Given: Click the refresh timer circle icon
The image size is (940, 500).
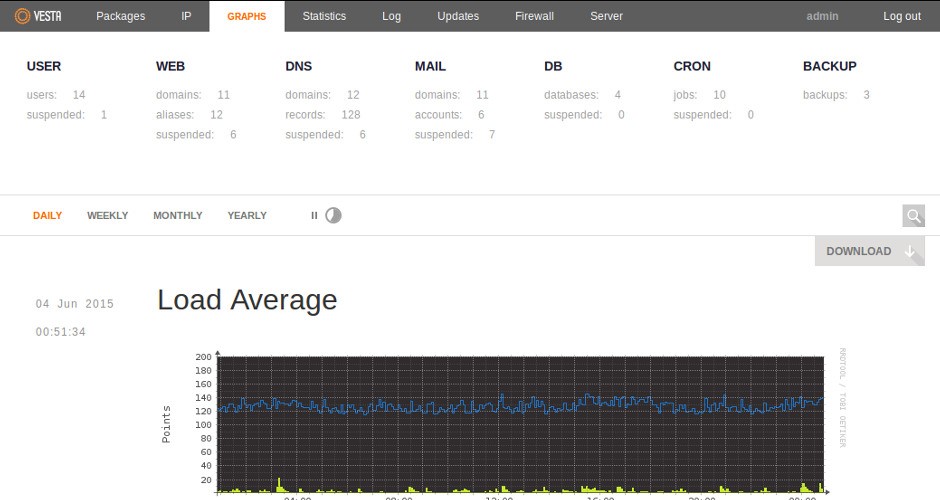Looking at the screenshot, I should tap(333, 215).
